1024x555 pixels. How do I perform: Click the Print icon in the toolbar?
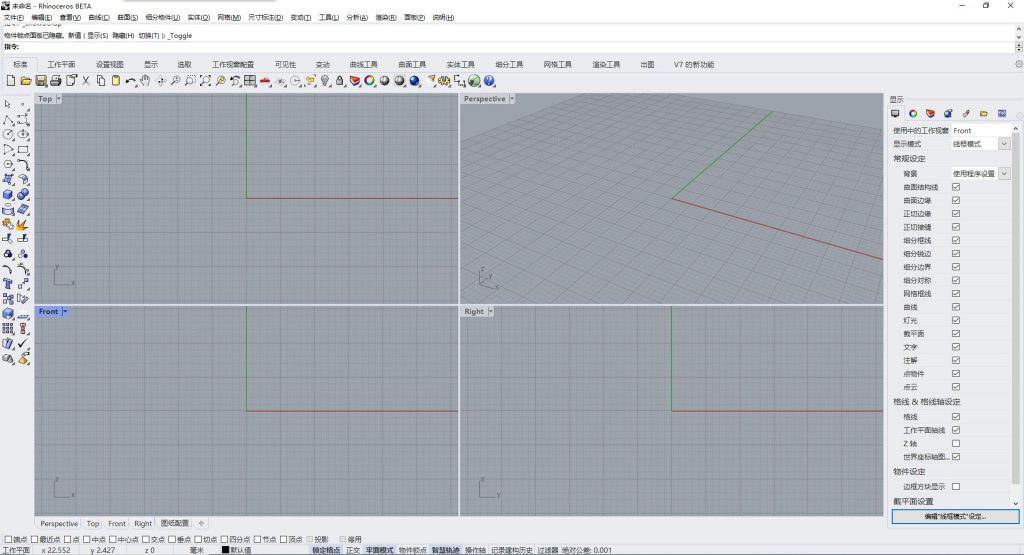[x=56, y=81]
